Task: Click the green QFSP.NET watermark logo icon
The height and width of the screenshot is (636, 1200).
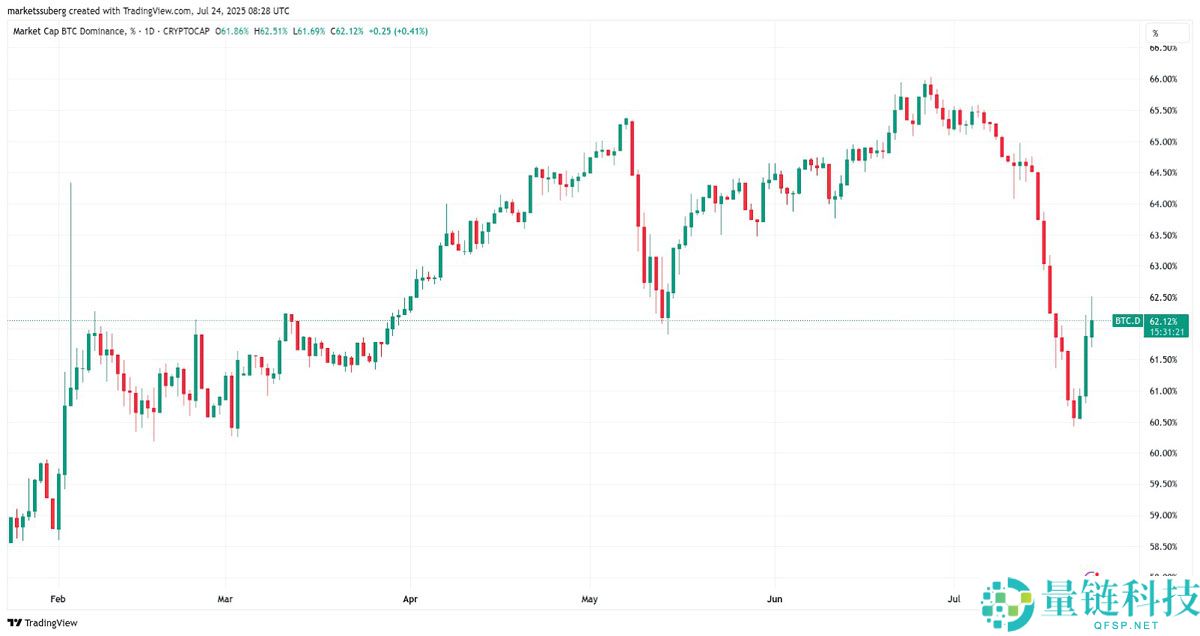Action: pyautogui.click(x=1006, y=603)
